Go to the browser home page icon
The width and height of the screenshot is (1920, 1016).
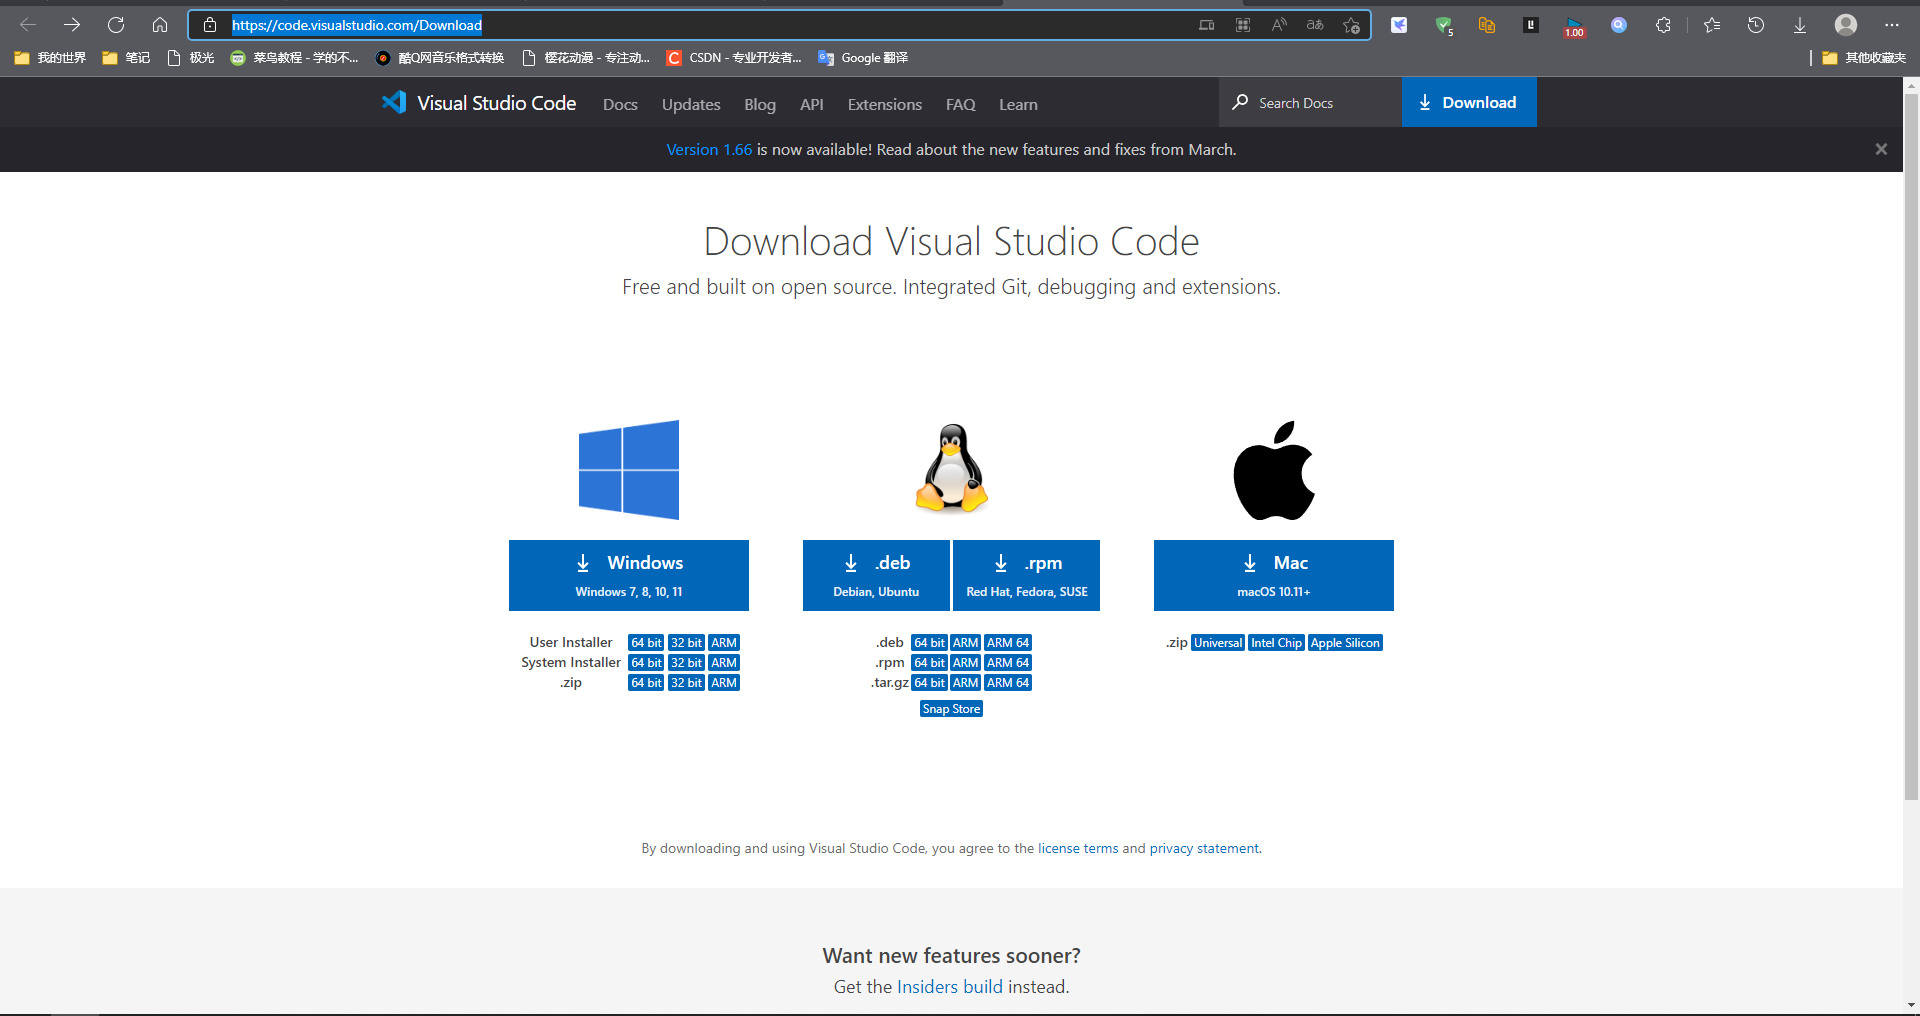(160, 25)
